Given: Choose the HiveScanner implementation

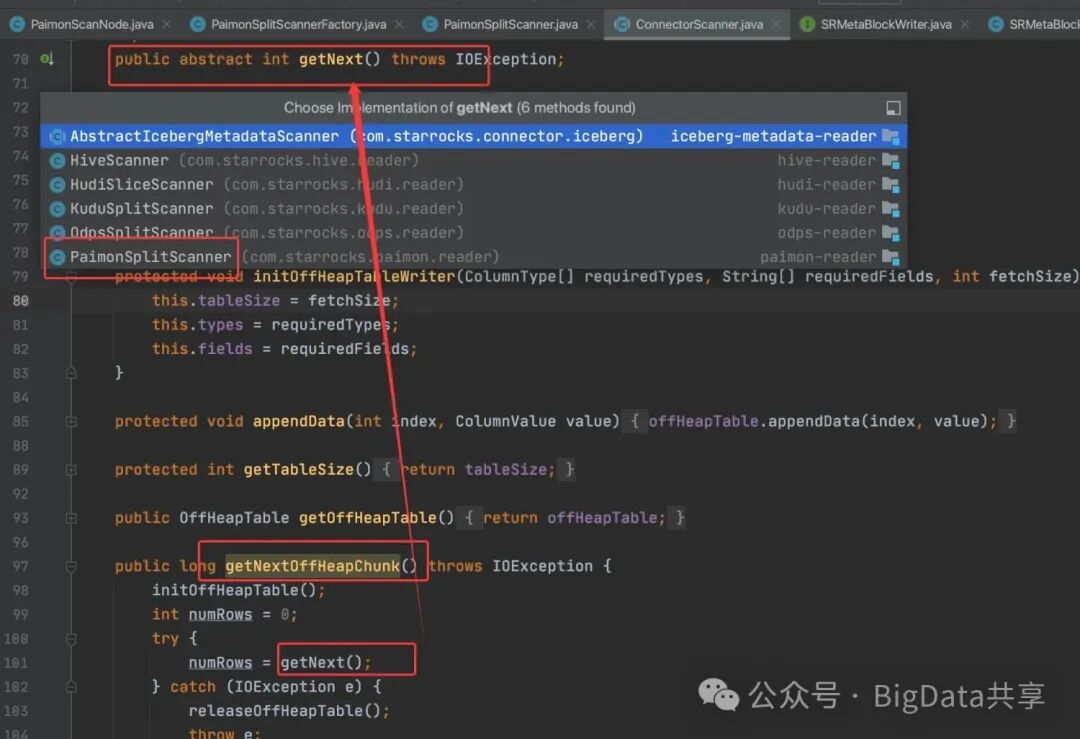Looking at the screenshot, I should [473, 160].
